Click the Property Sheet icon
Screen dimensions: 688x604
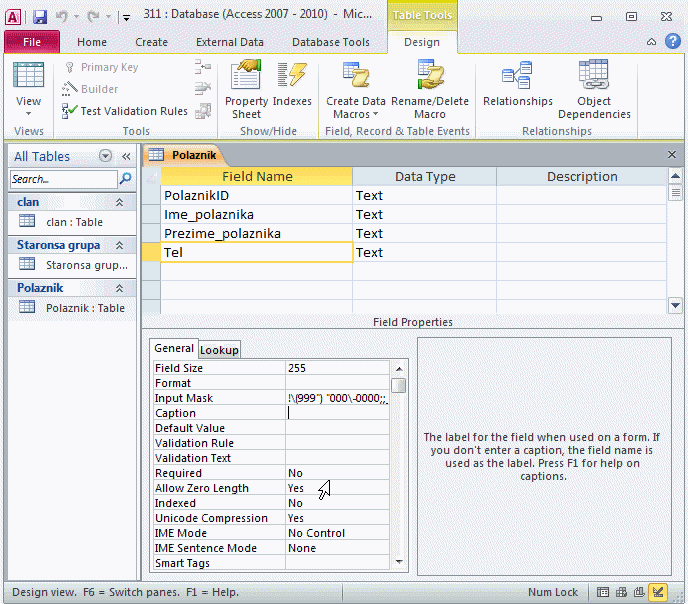click(x=246, y=89)
